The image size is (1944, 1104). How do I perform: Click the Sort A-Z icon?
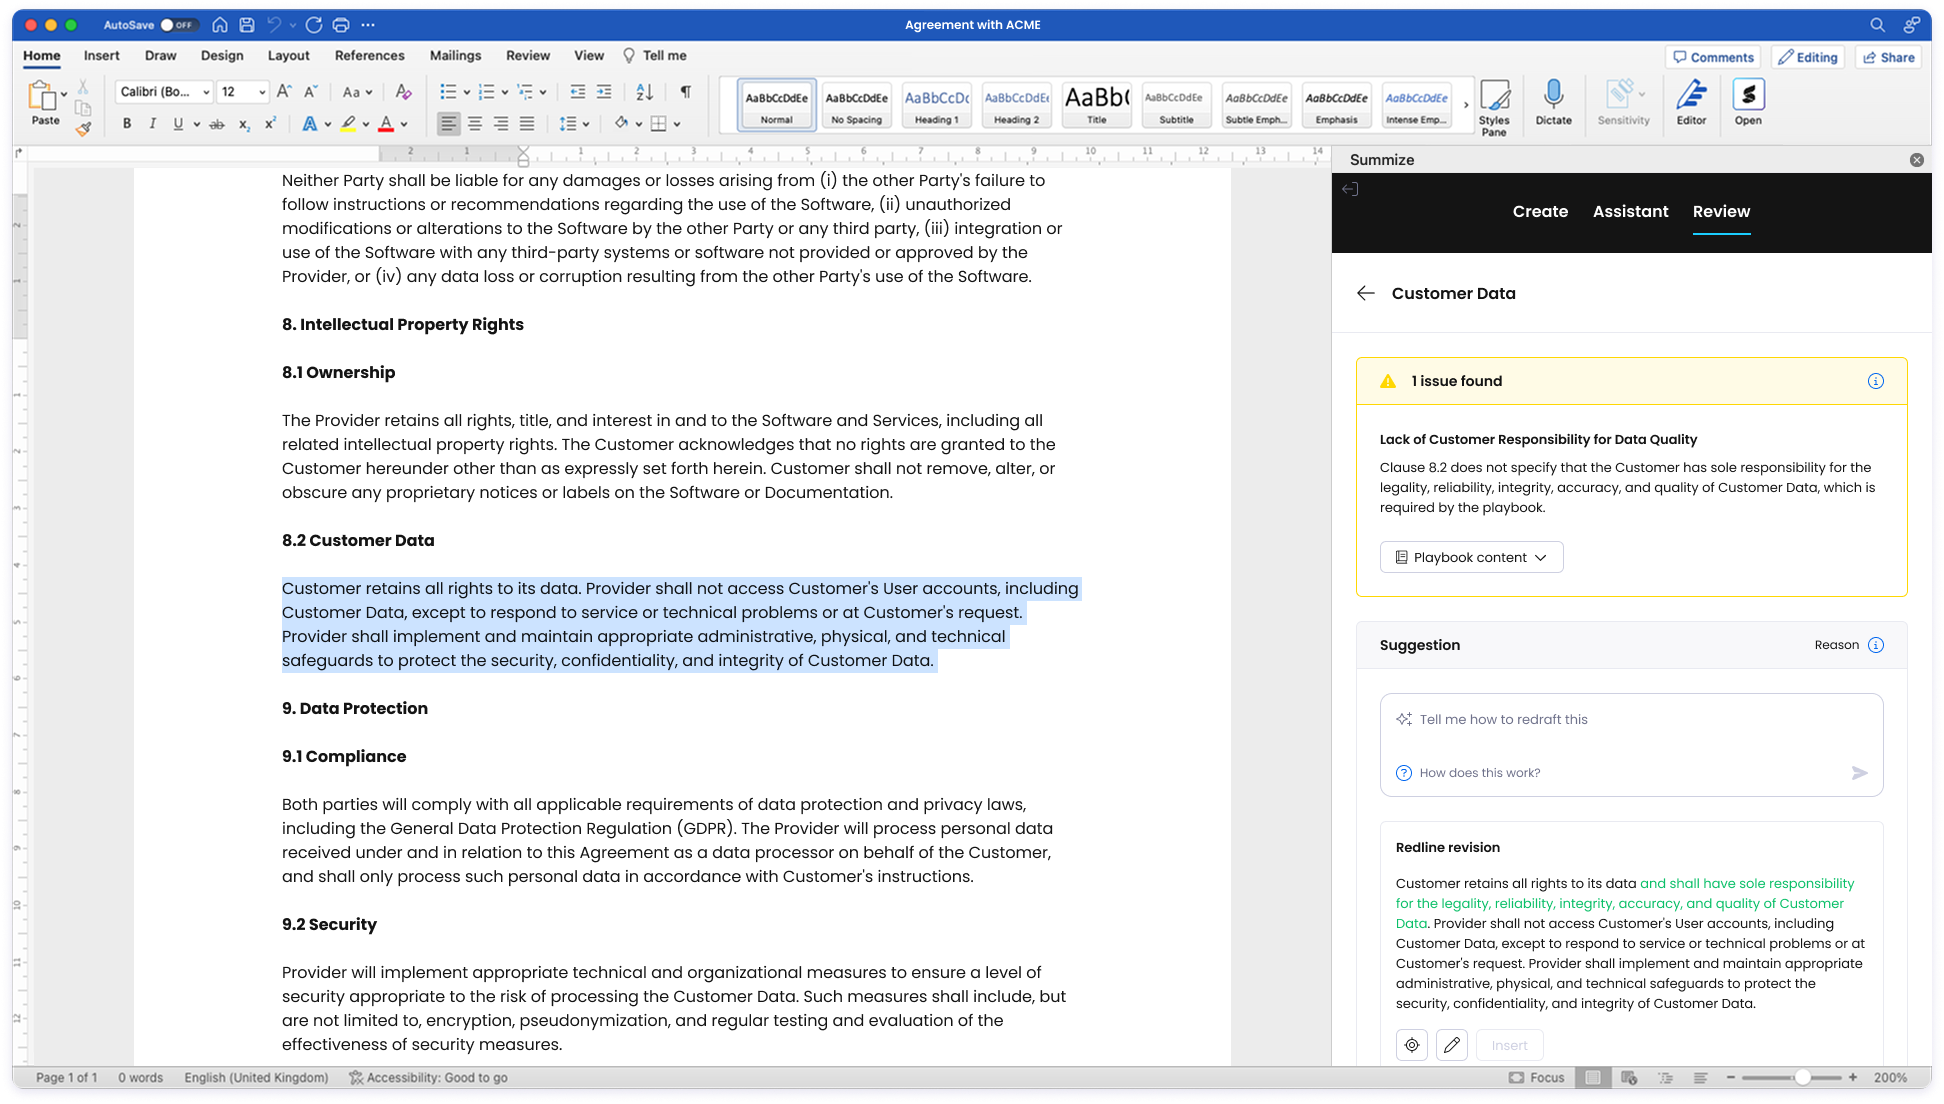click(x=644, y=91)
